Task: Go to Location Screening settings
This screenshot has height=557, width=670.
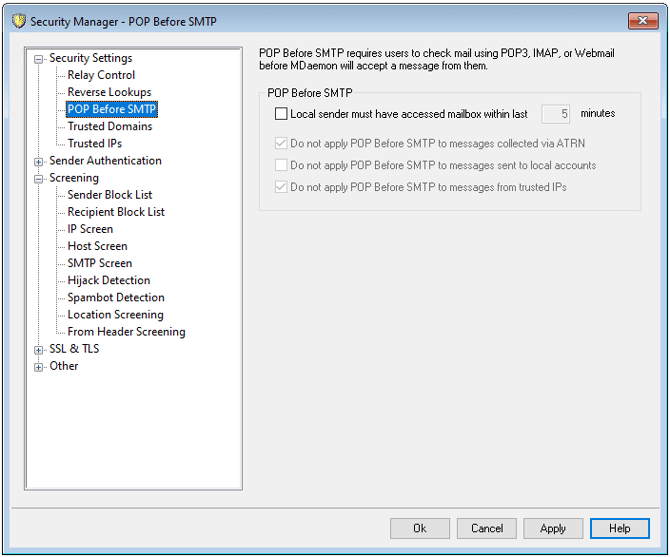Action: click(x=115, y=315)
